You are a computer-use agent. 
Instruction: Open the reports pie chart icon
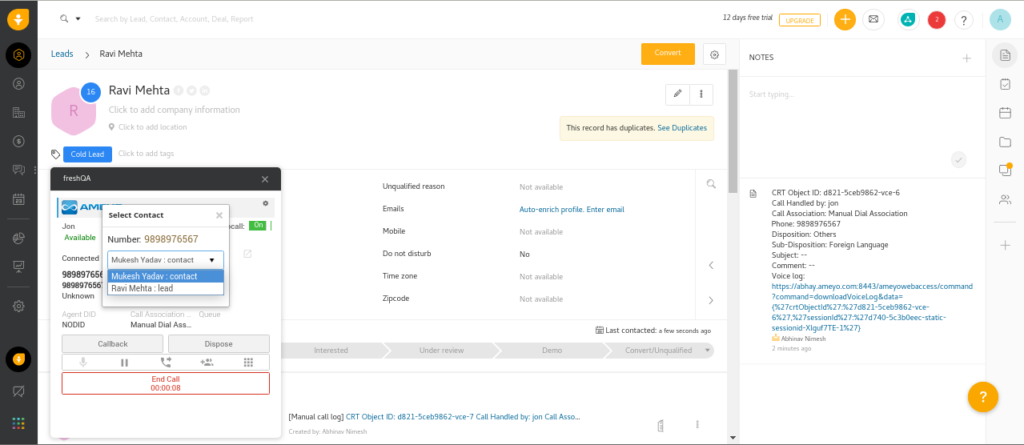[x=19, y=239]
